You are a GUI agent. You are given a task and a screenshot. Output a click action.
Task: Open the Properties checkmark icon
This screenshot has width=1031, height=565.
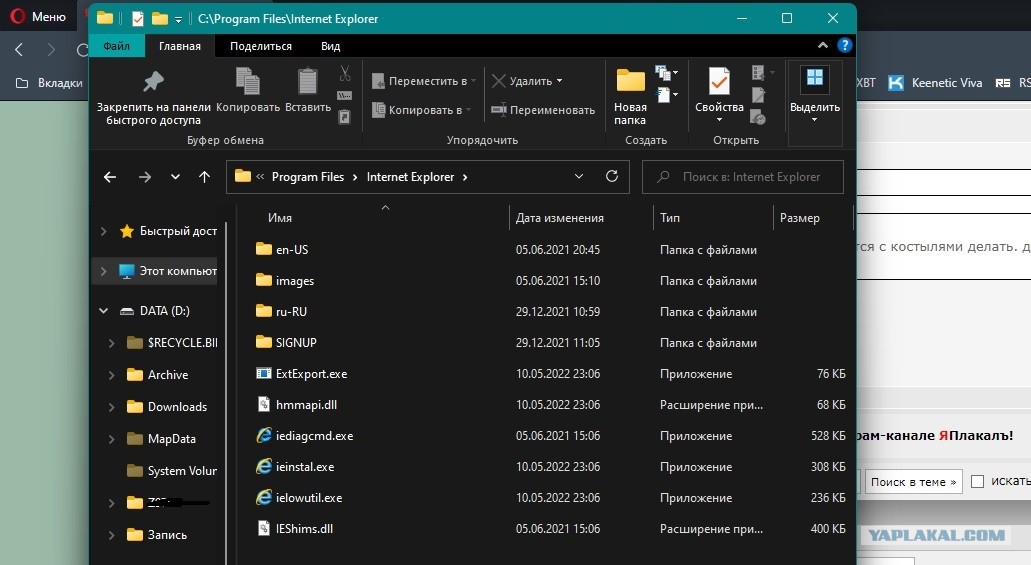click(x=719, y=82)
